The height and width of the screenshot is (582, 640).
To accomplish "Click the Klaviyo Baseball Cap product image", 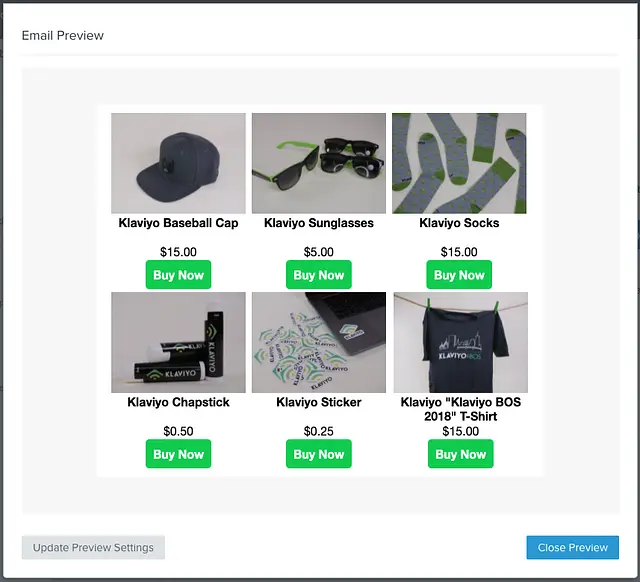I will [x=178, y=163].
